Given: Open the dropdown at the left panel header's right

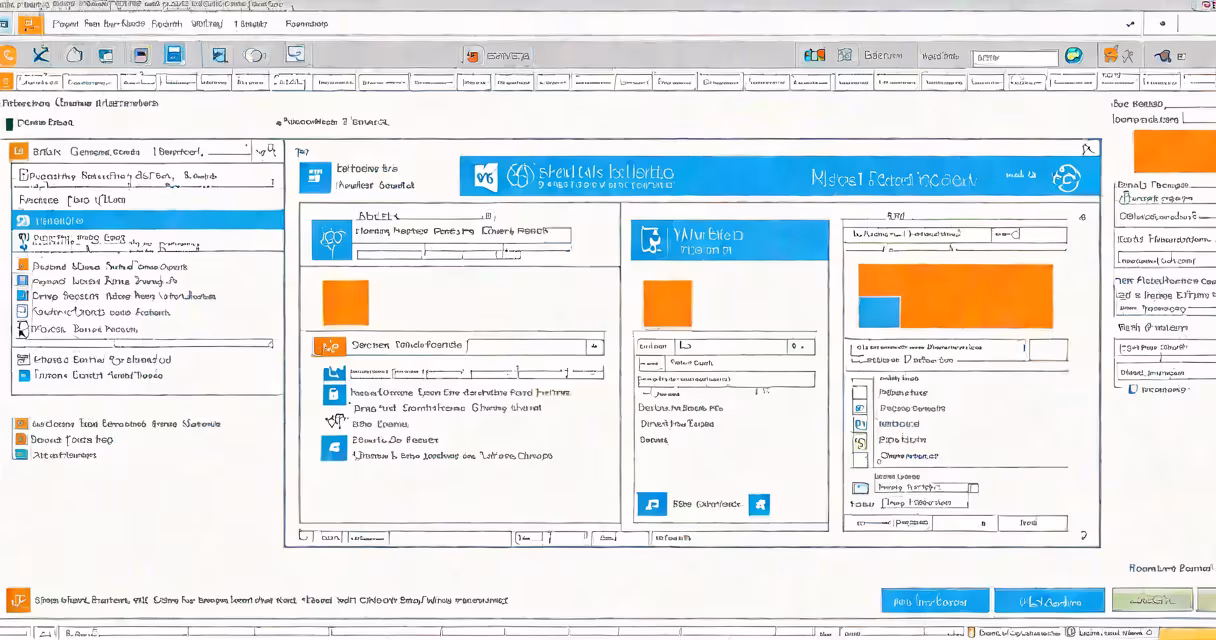Looking at the screenshot, I should (264, 152).
